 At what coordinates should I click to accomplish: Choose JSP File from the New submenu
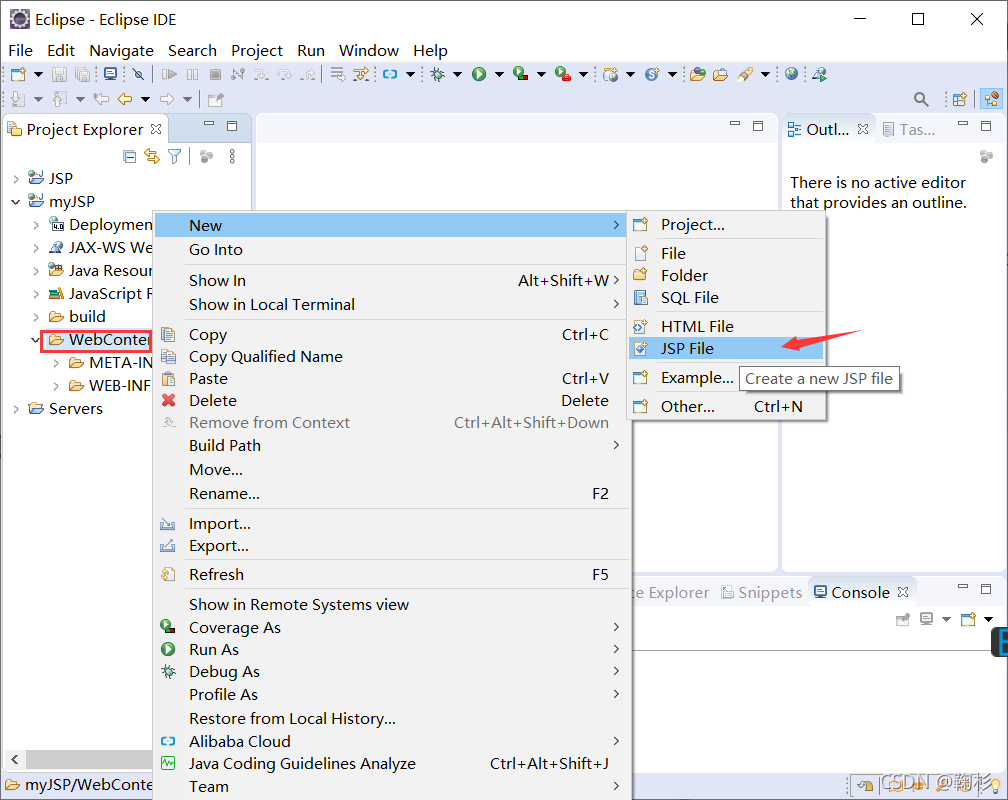click(x=726, y=349)
